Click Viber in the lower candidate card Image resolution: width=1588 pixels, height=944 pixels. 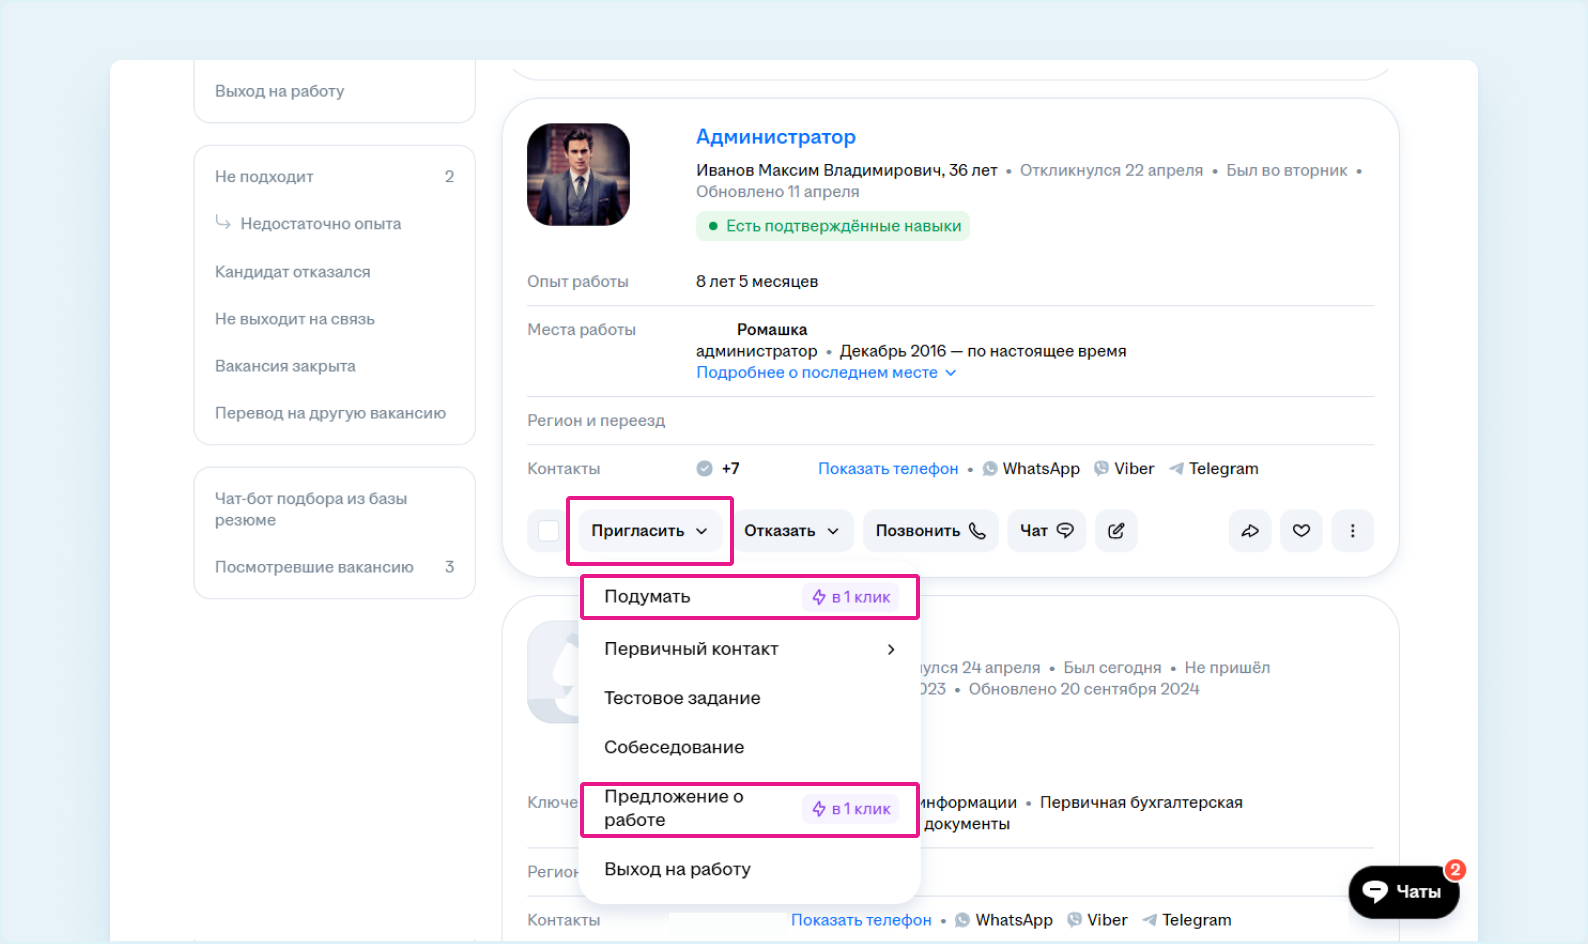[1097, 920]
